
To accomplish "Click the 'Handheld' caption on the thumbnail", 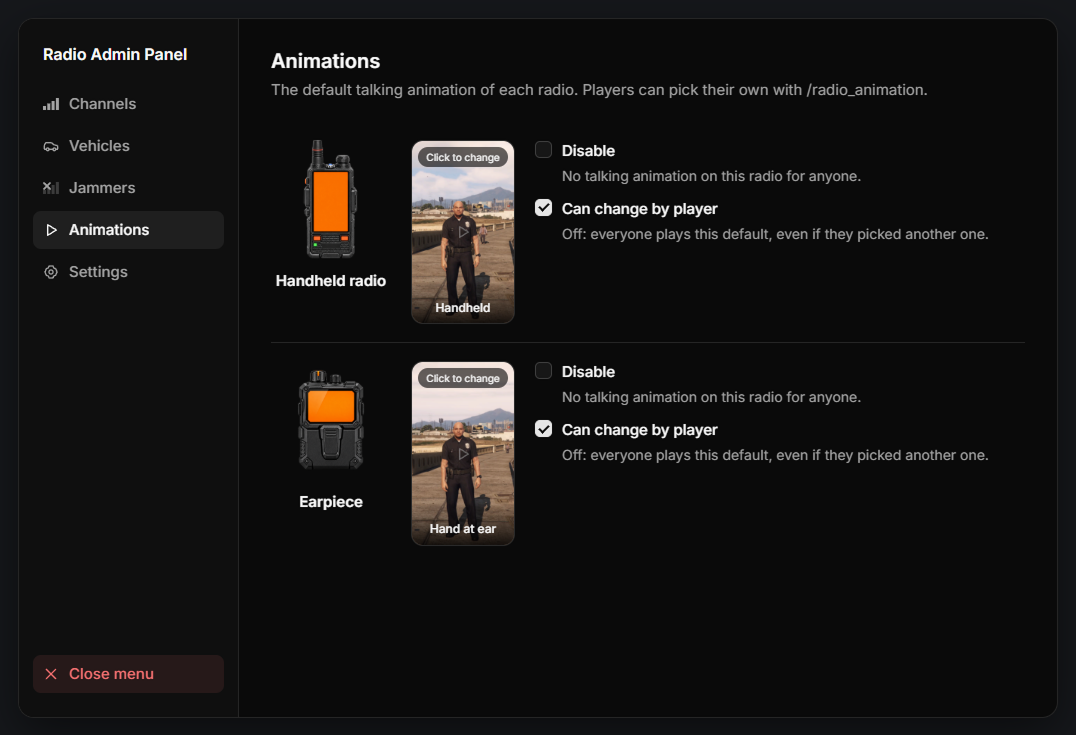I will click(x=463, y=308).
